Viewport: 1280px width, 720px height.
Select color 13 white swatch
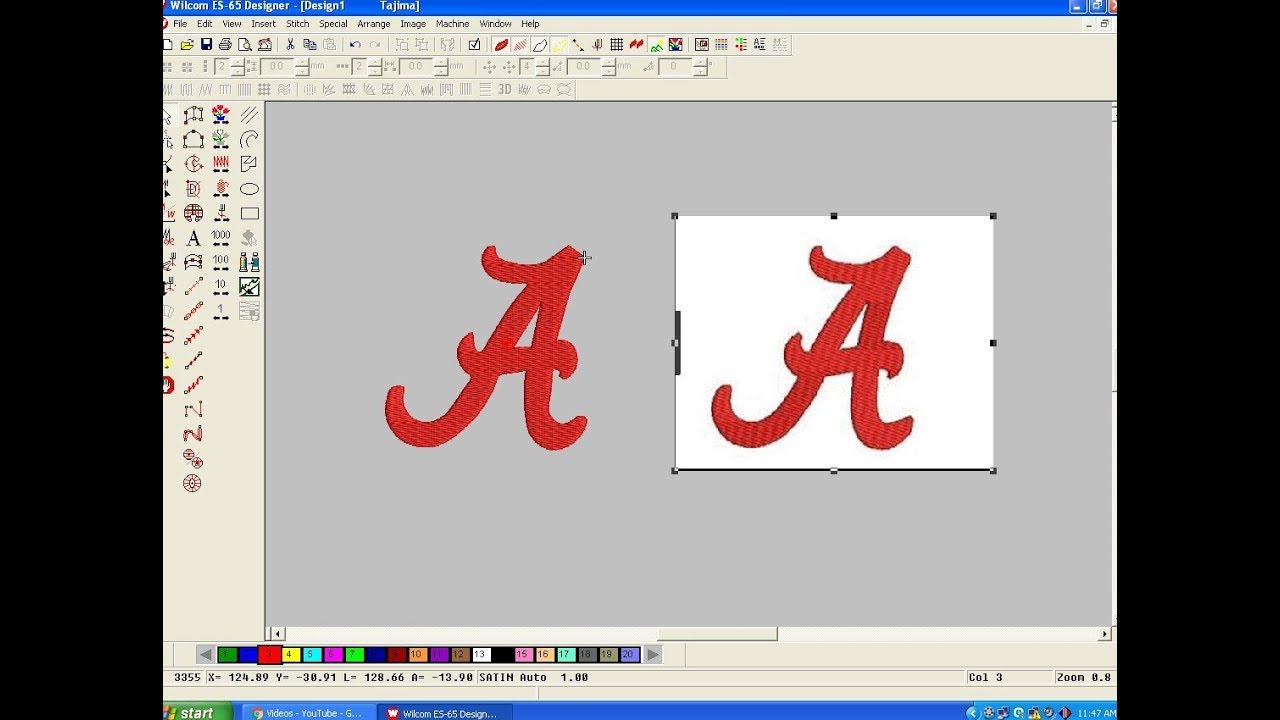pyautogui.click(x=481, y=655)
